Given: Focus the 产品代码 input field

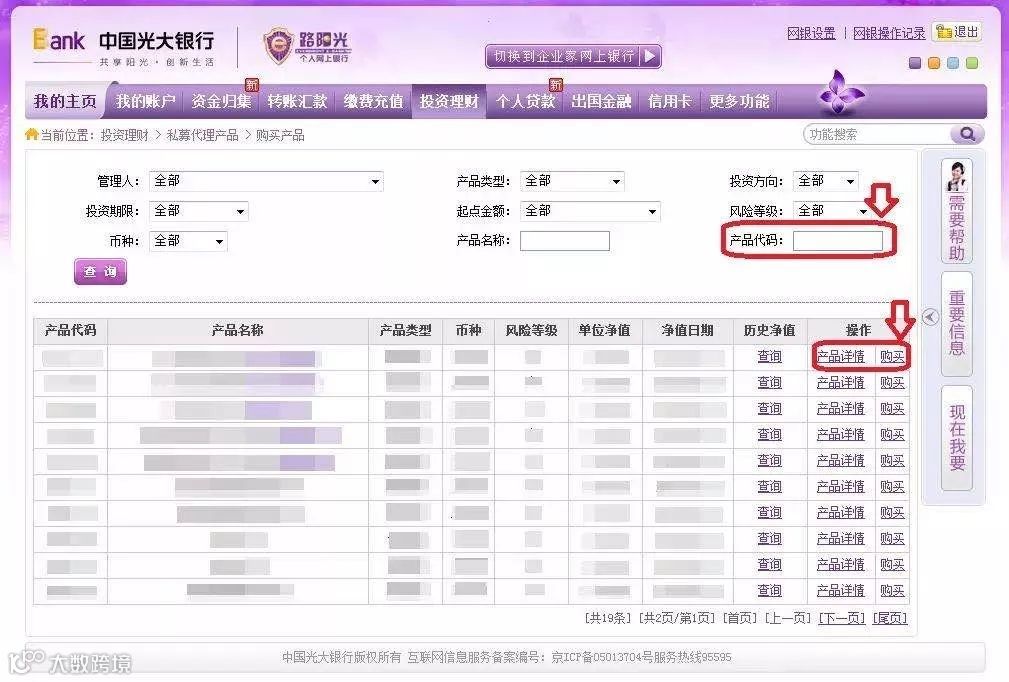Looking at the screenshot, I should click(x=838, y=241).
